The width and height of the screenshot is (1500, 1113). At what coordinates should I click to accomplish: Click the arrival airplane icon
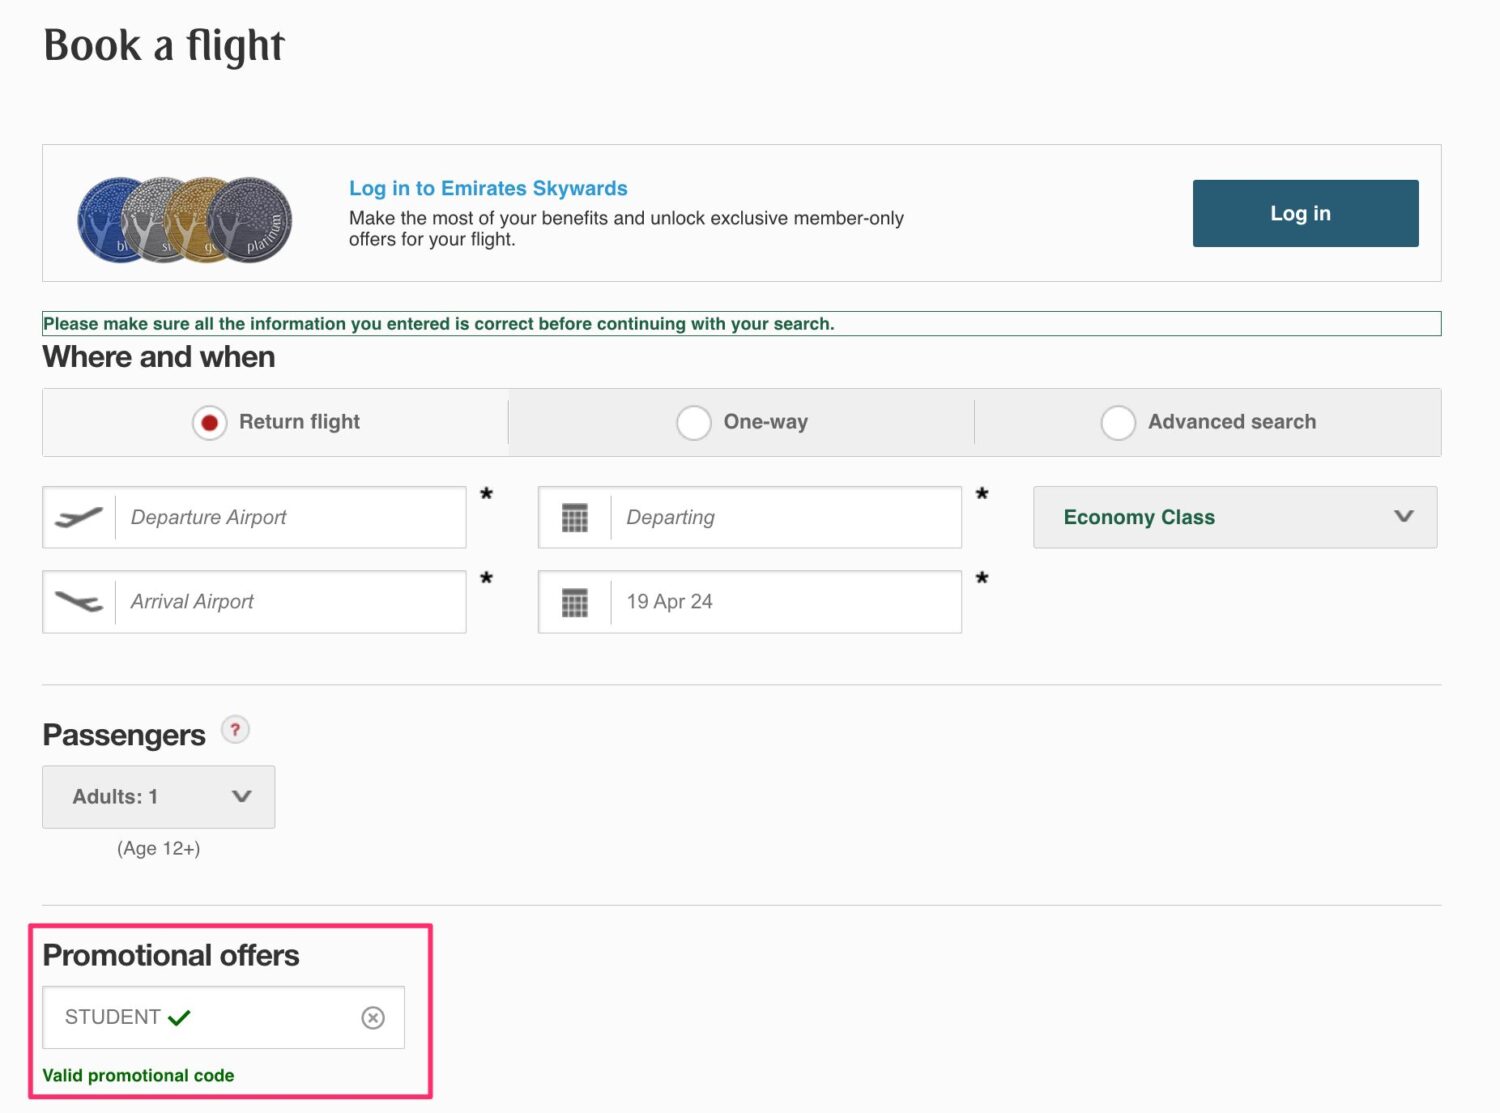pyautogui.click(x=80, y=602)
